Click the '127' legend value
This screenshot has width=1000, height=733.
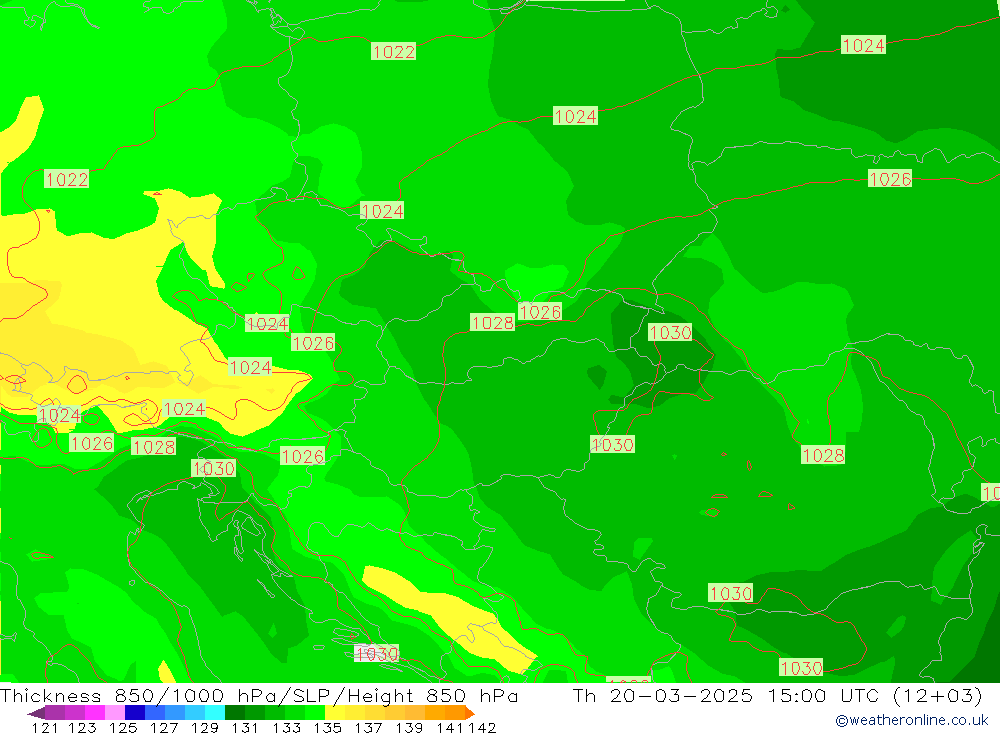click(x=164, y=727)
